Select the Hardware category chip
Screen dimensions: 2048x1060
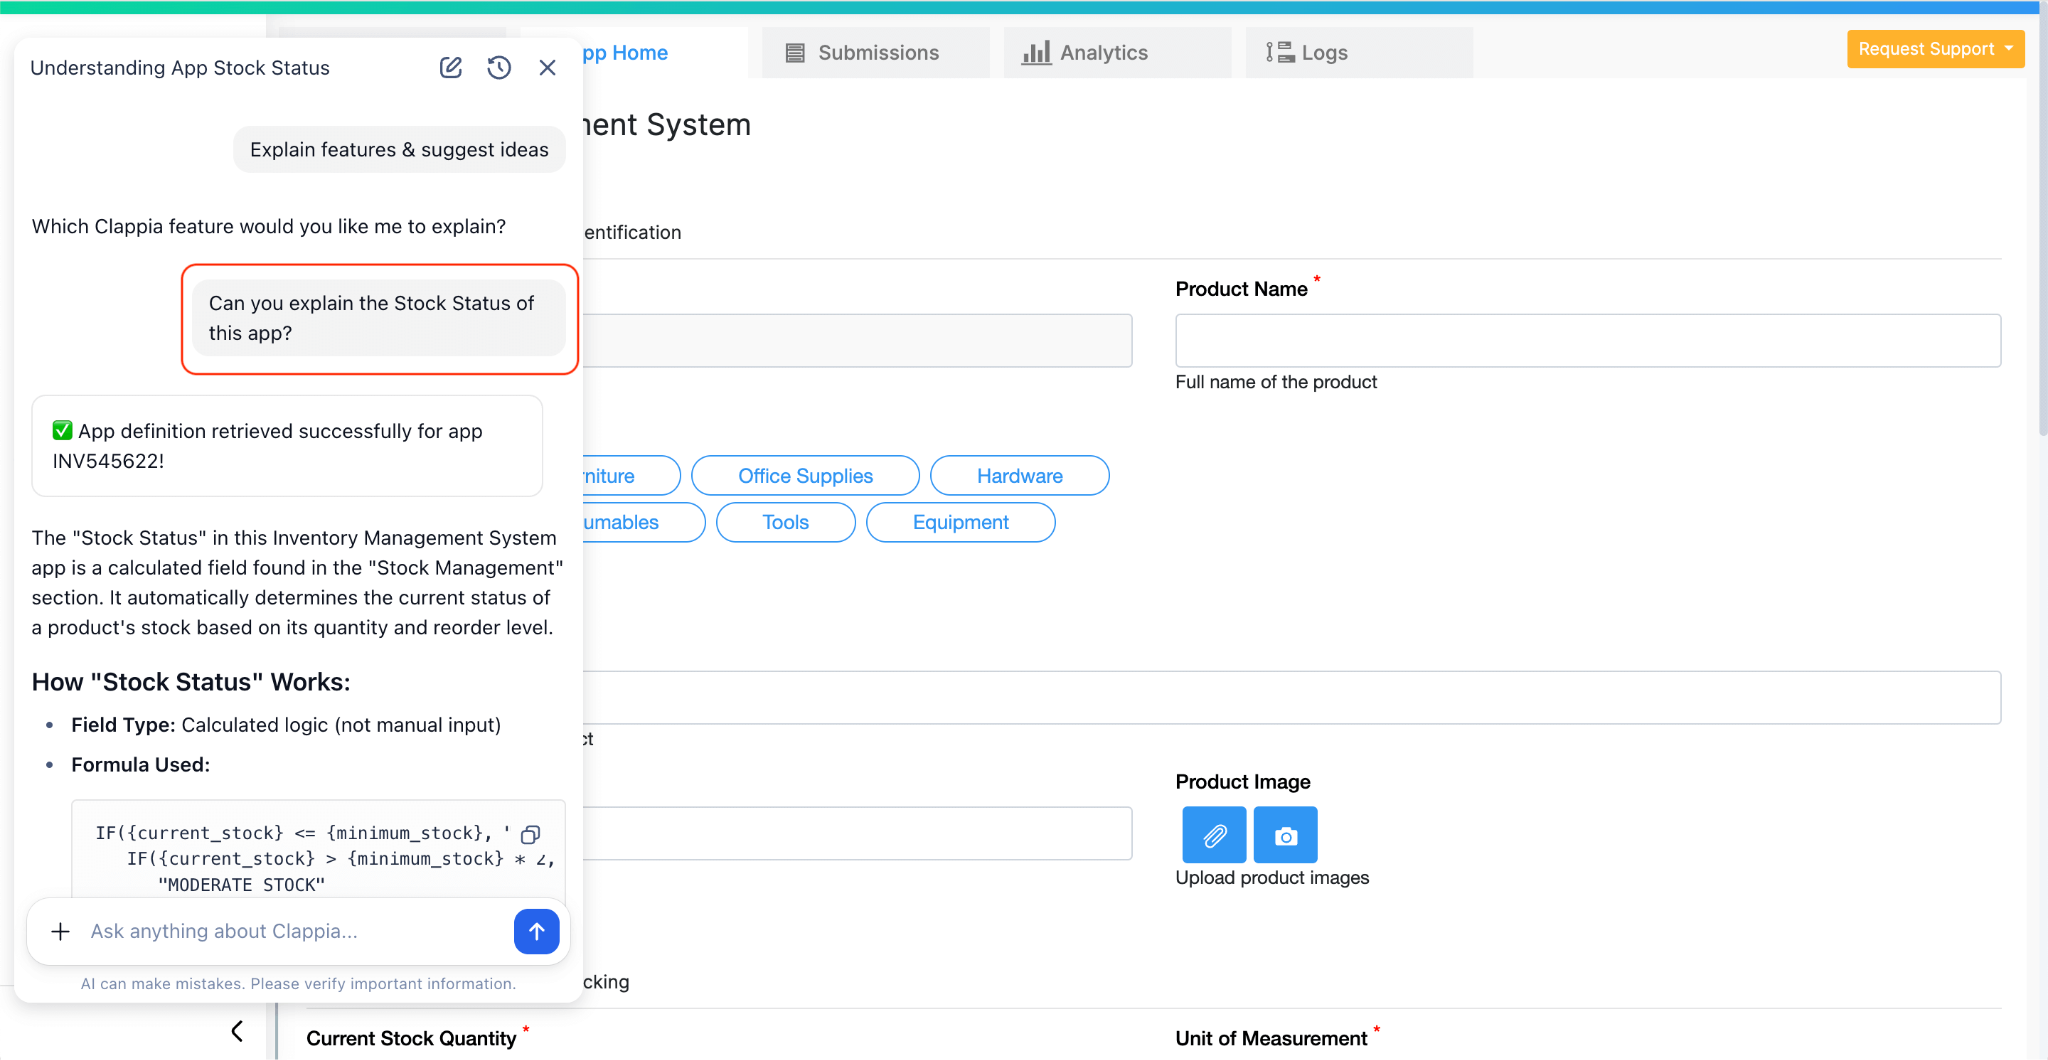[1019, 475]
